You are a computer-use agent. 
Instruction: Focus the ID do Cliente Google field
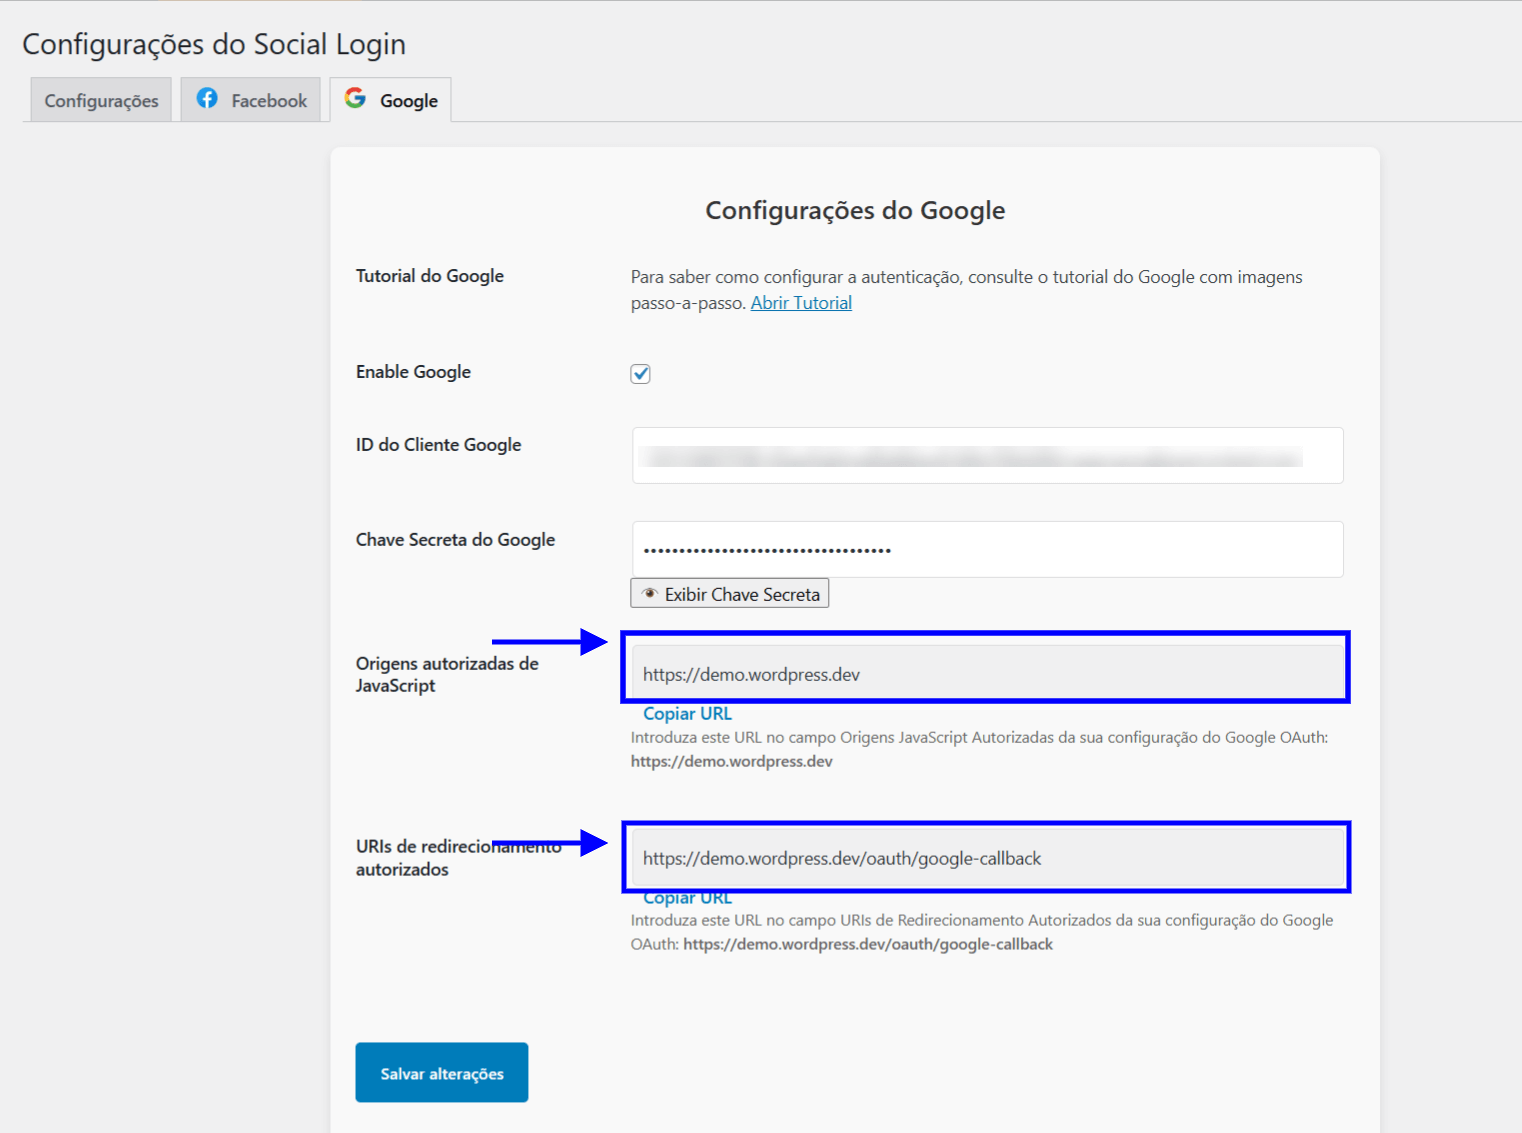point(987,456)
